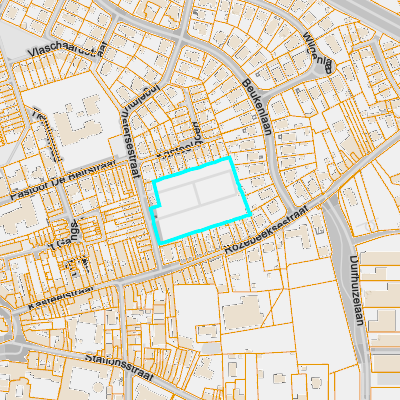Click the large building near Vlaschaardstraat
The image size is (400, 400).
[x=78, y=119]
